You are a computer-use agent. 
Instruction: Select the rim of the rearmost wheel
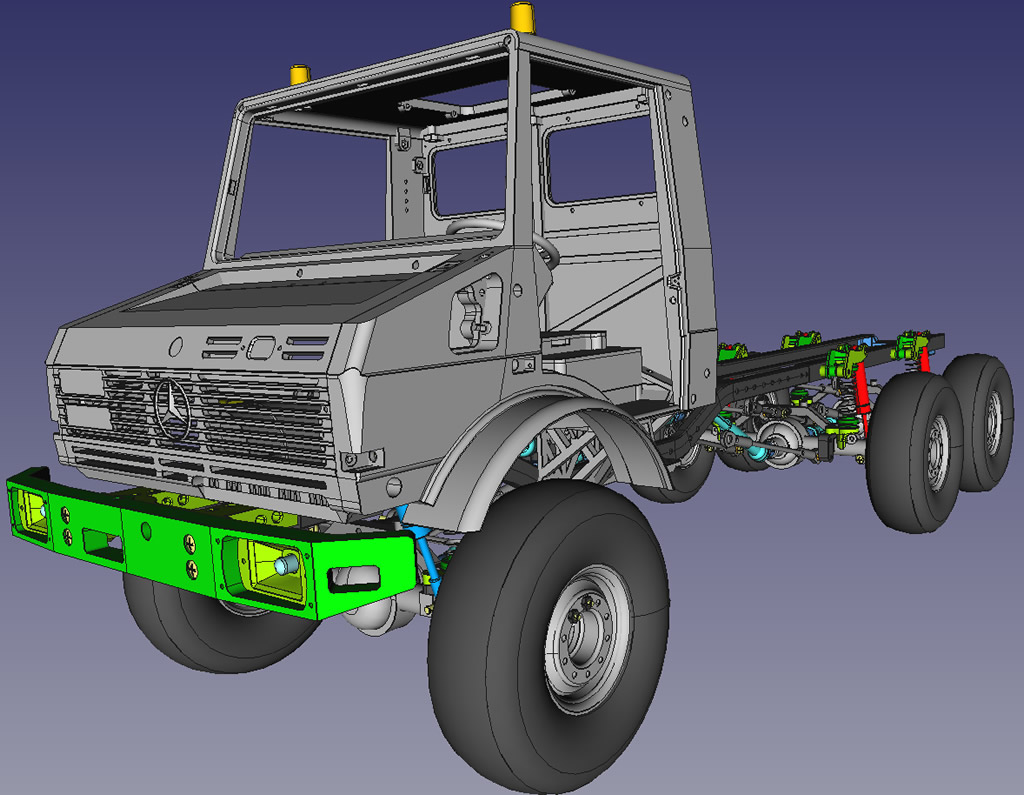pos(995,422)
